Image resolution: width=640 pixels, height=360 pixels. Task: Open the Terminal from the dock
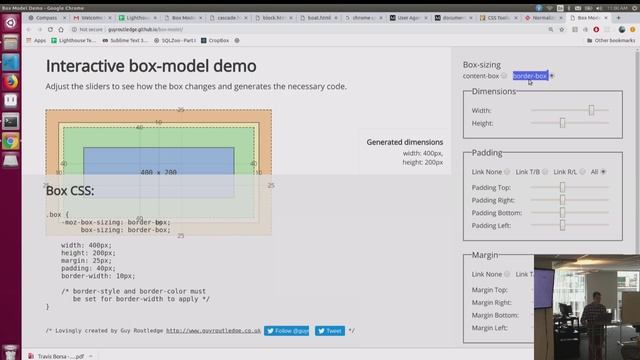(11, 121)
